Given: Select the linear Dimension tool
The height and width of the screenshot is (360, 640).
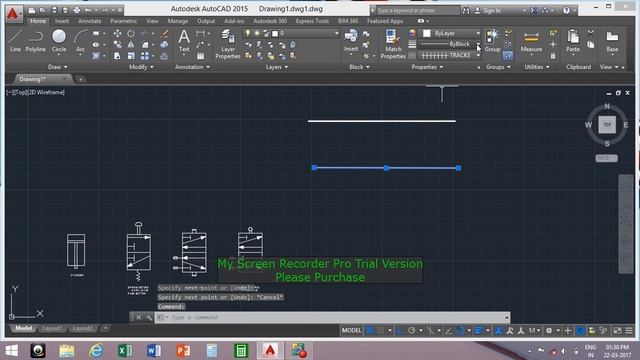Looking at the screenshot, I should click(x=200, y=33).
